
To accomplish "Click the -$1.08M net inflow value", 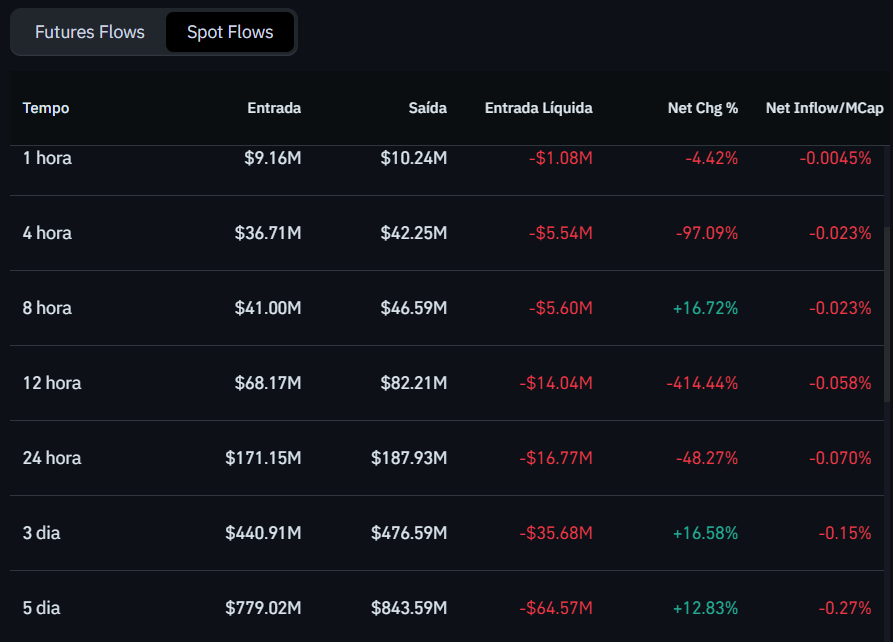I will click(559, 157).
